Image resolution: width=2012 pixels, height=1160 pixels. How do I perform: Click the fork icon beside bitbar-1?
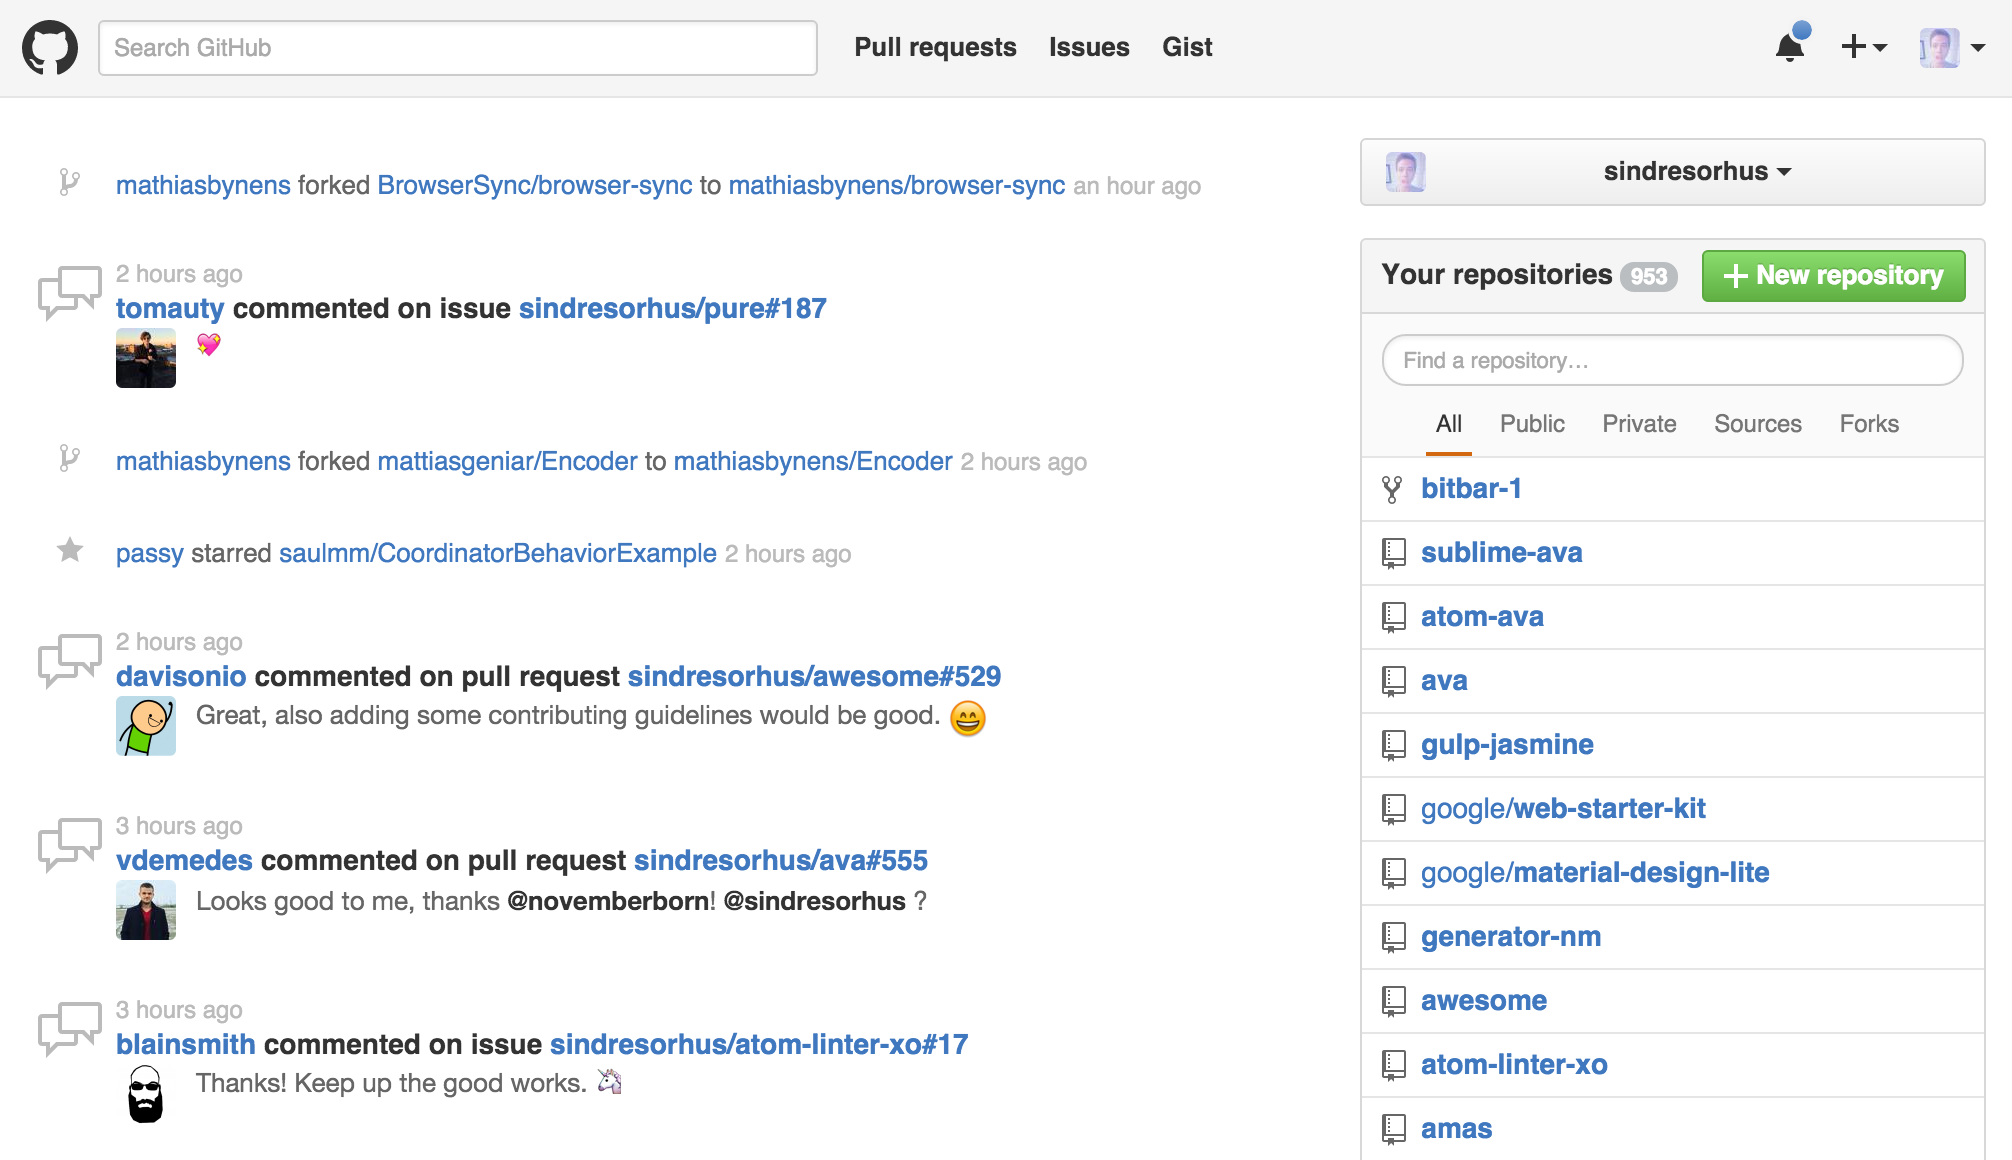coord(1392,489)
